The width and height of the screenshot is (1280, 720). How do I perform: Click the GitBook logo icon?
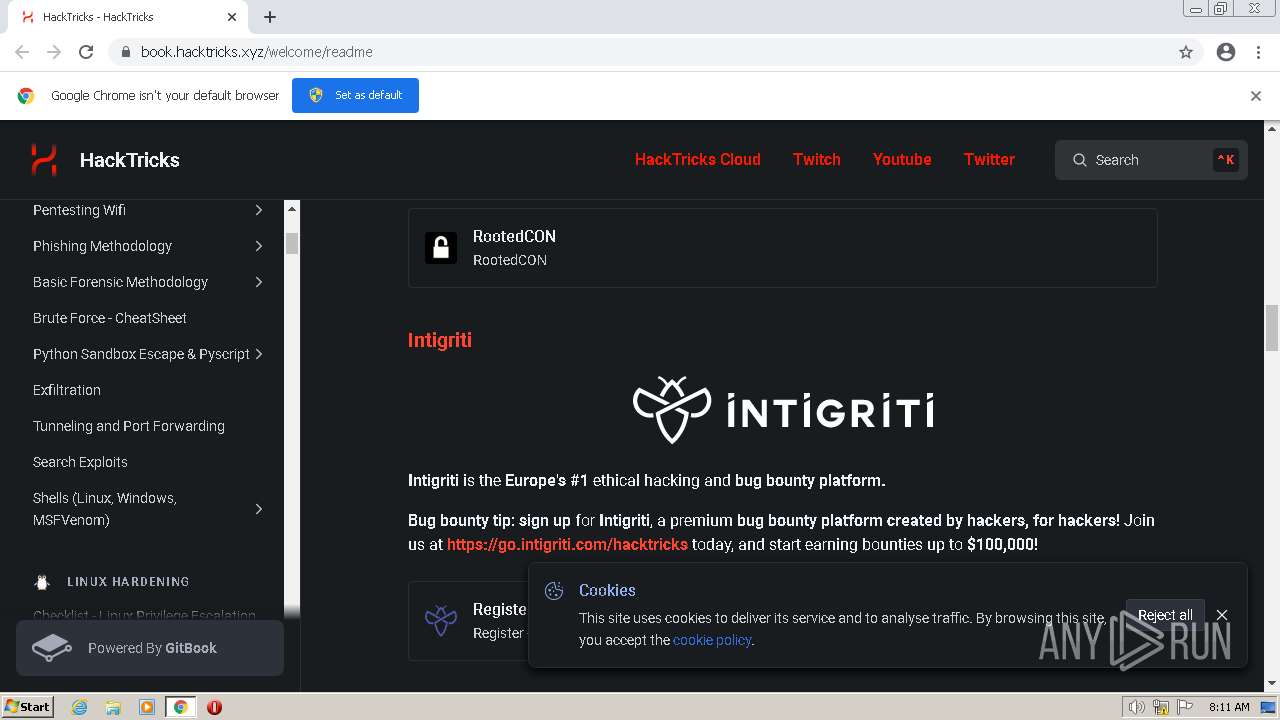coord(51,648)
